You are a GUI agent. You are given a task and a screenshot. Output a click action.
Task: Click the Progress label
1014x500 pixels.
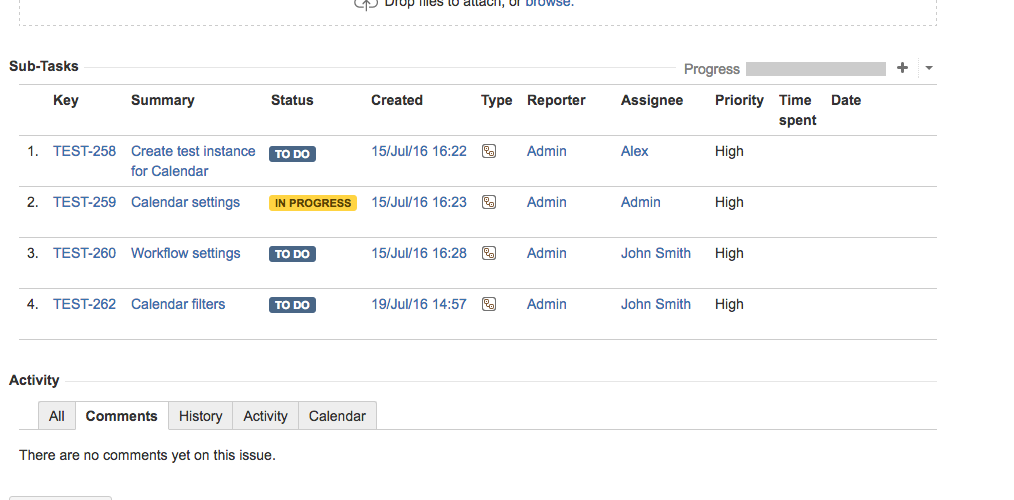pyautogui.click(x=711, y=69)
